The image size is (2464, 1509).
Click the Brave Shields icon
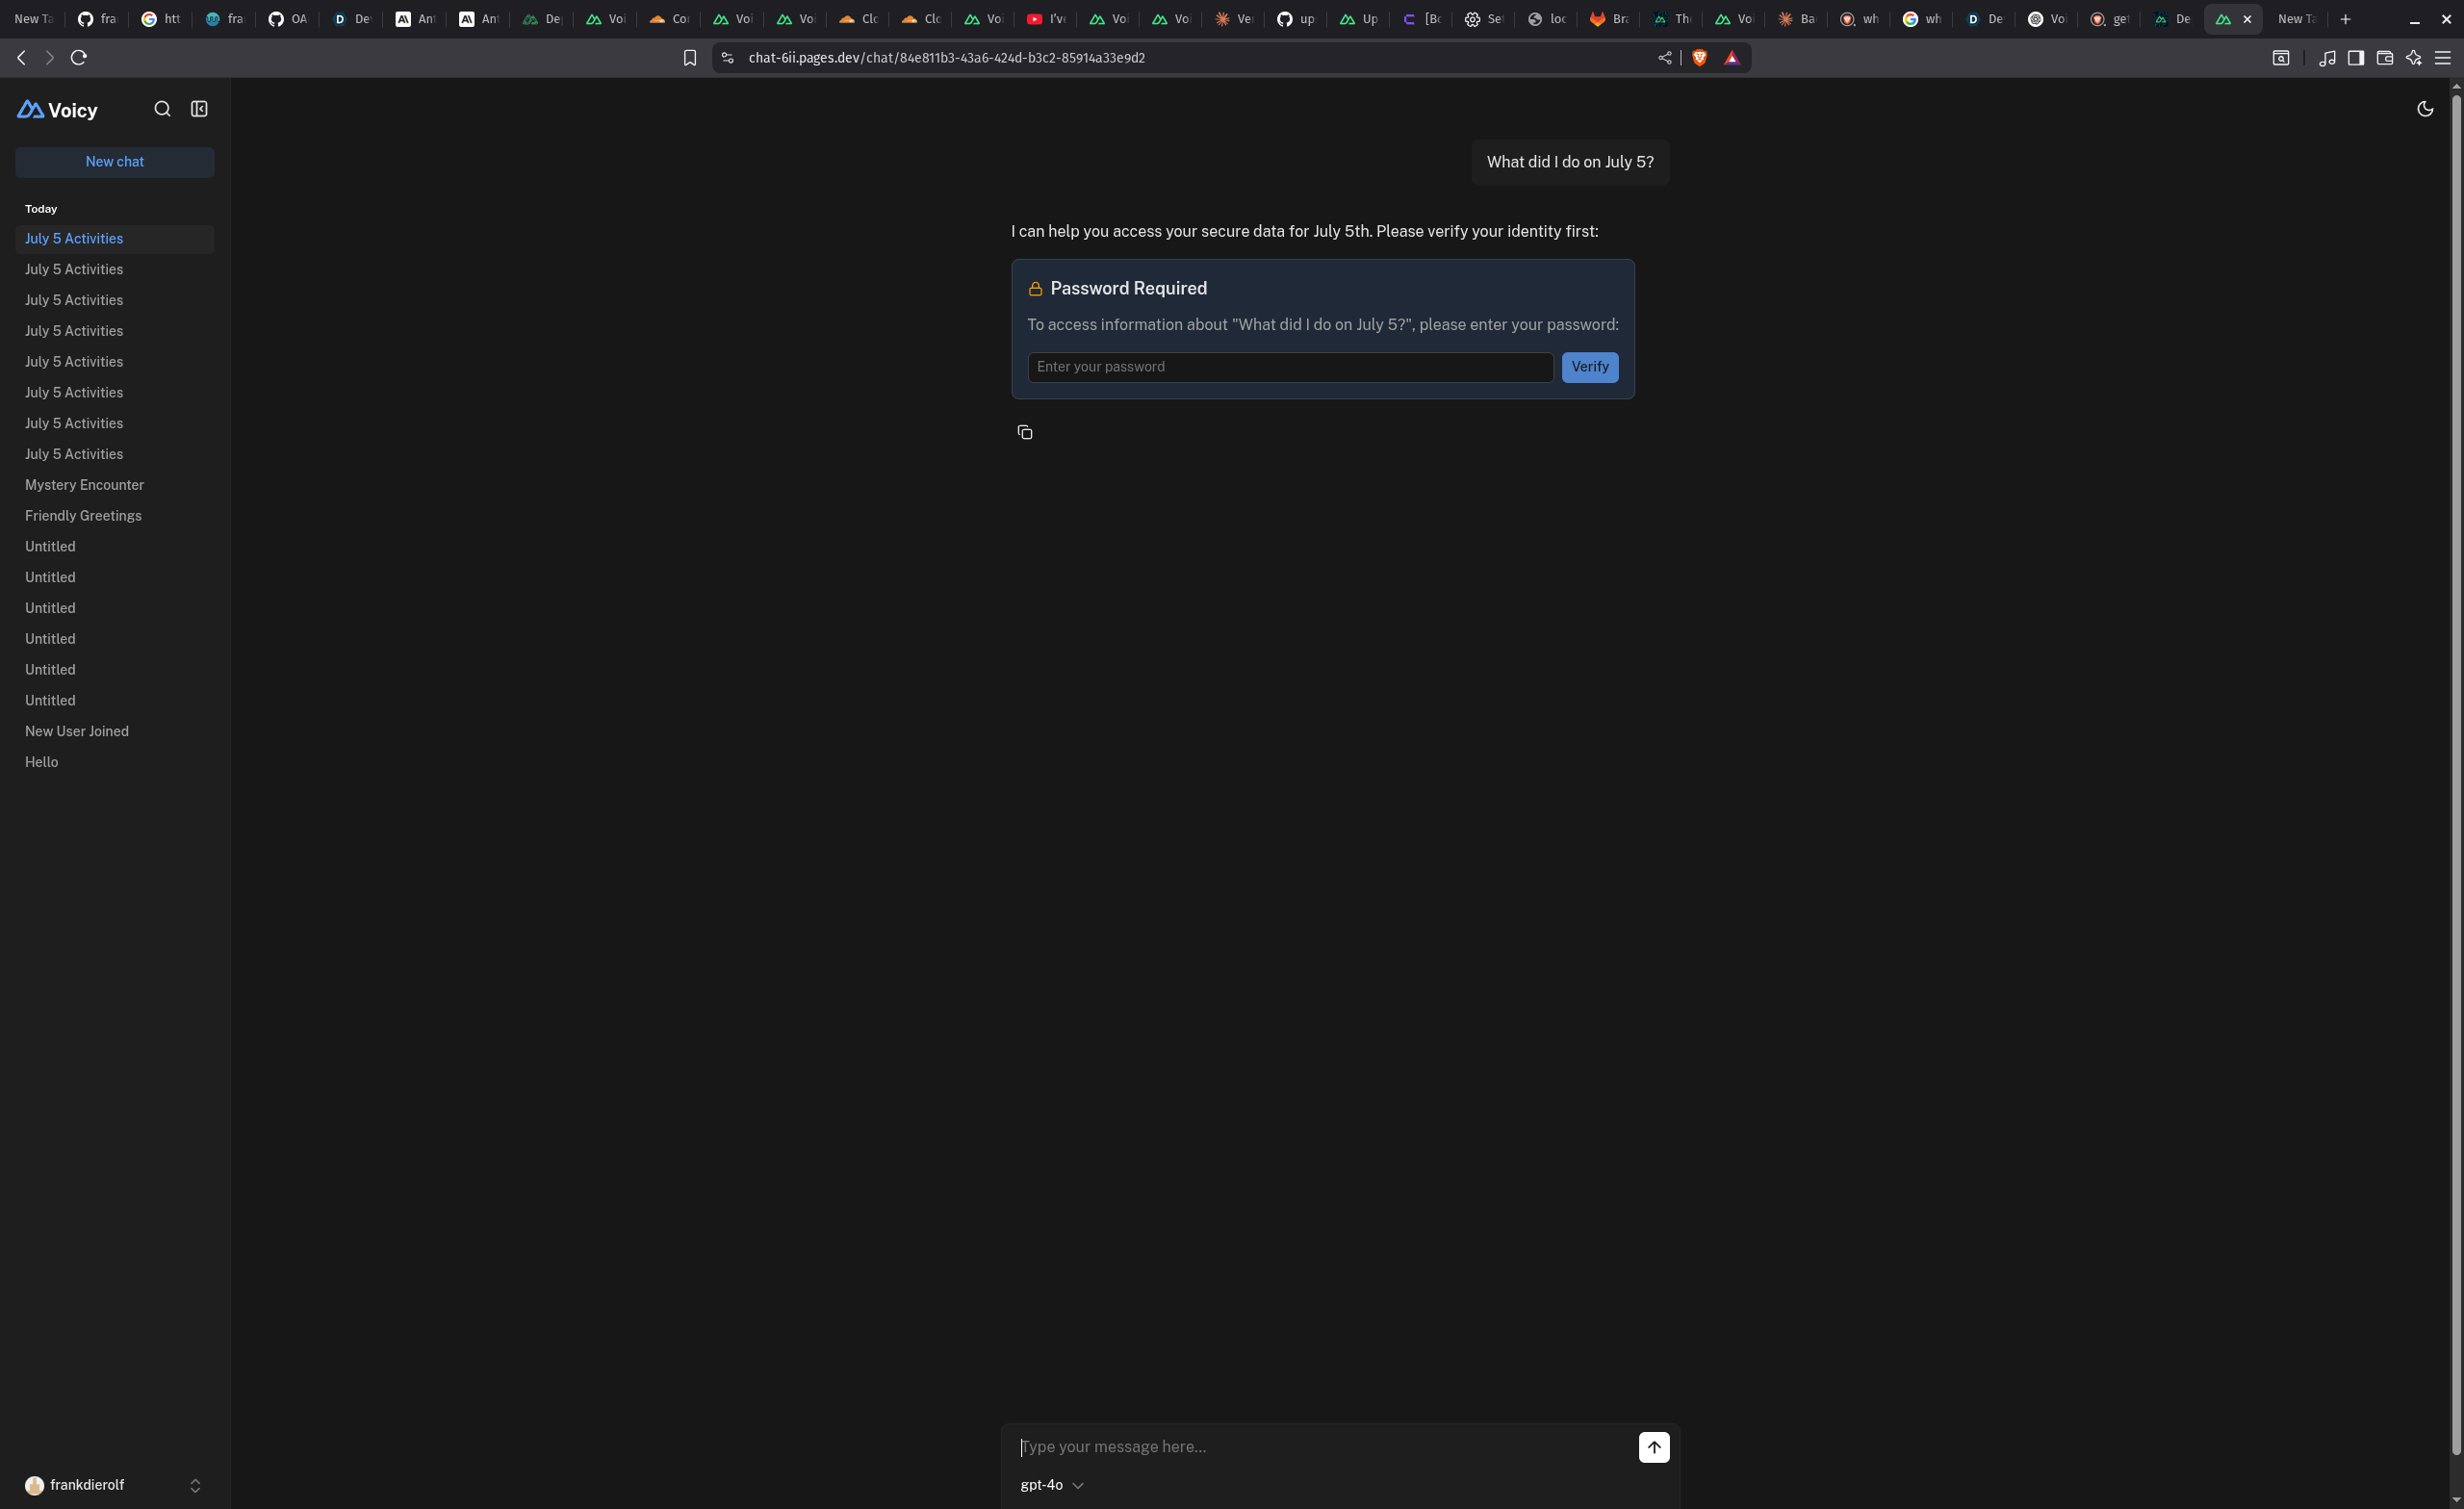(1699, 58)
